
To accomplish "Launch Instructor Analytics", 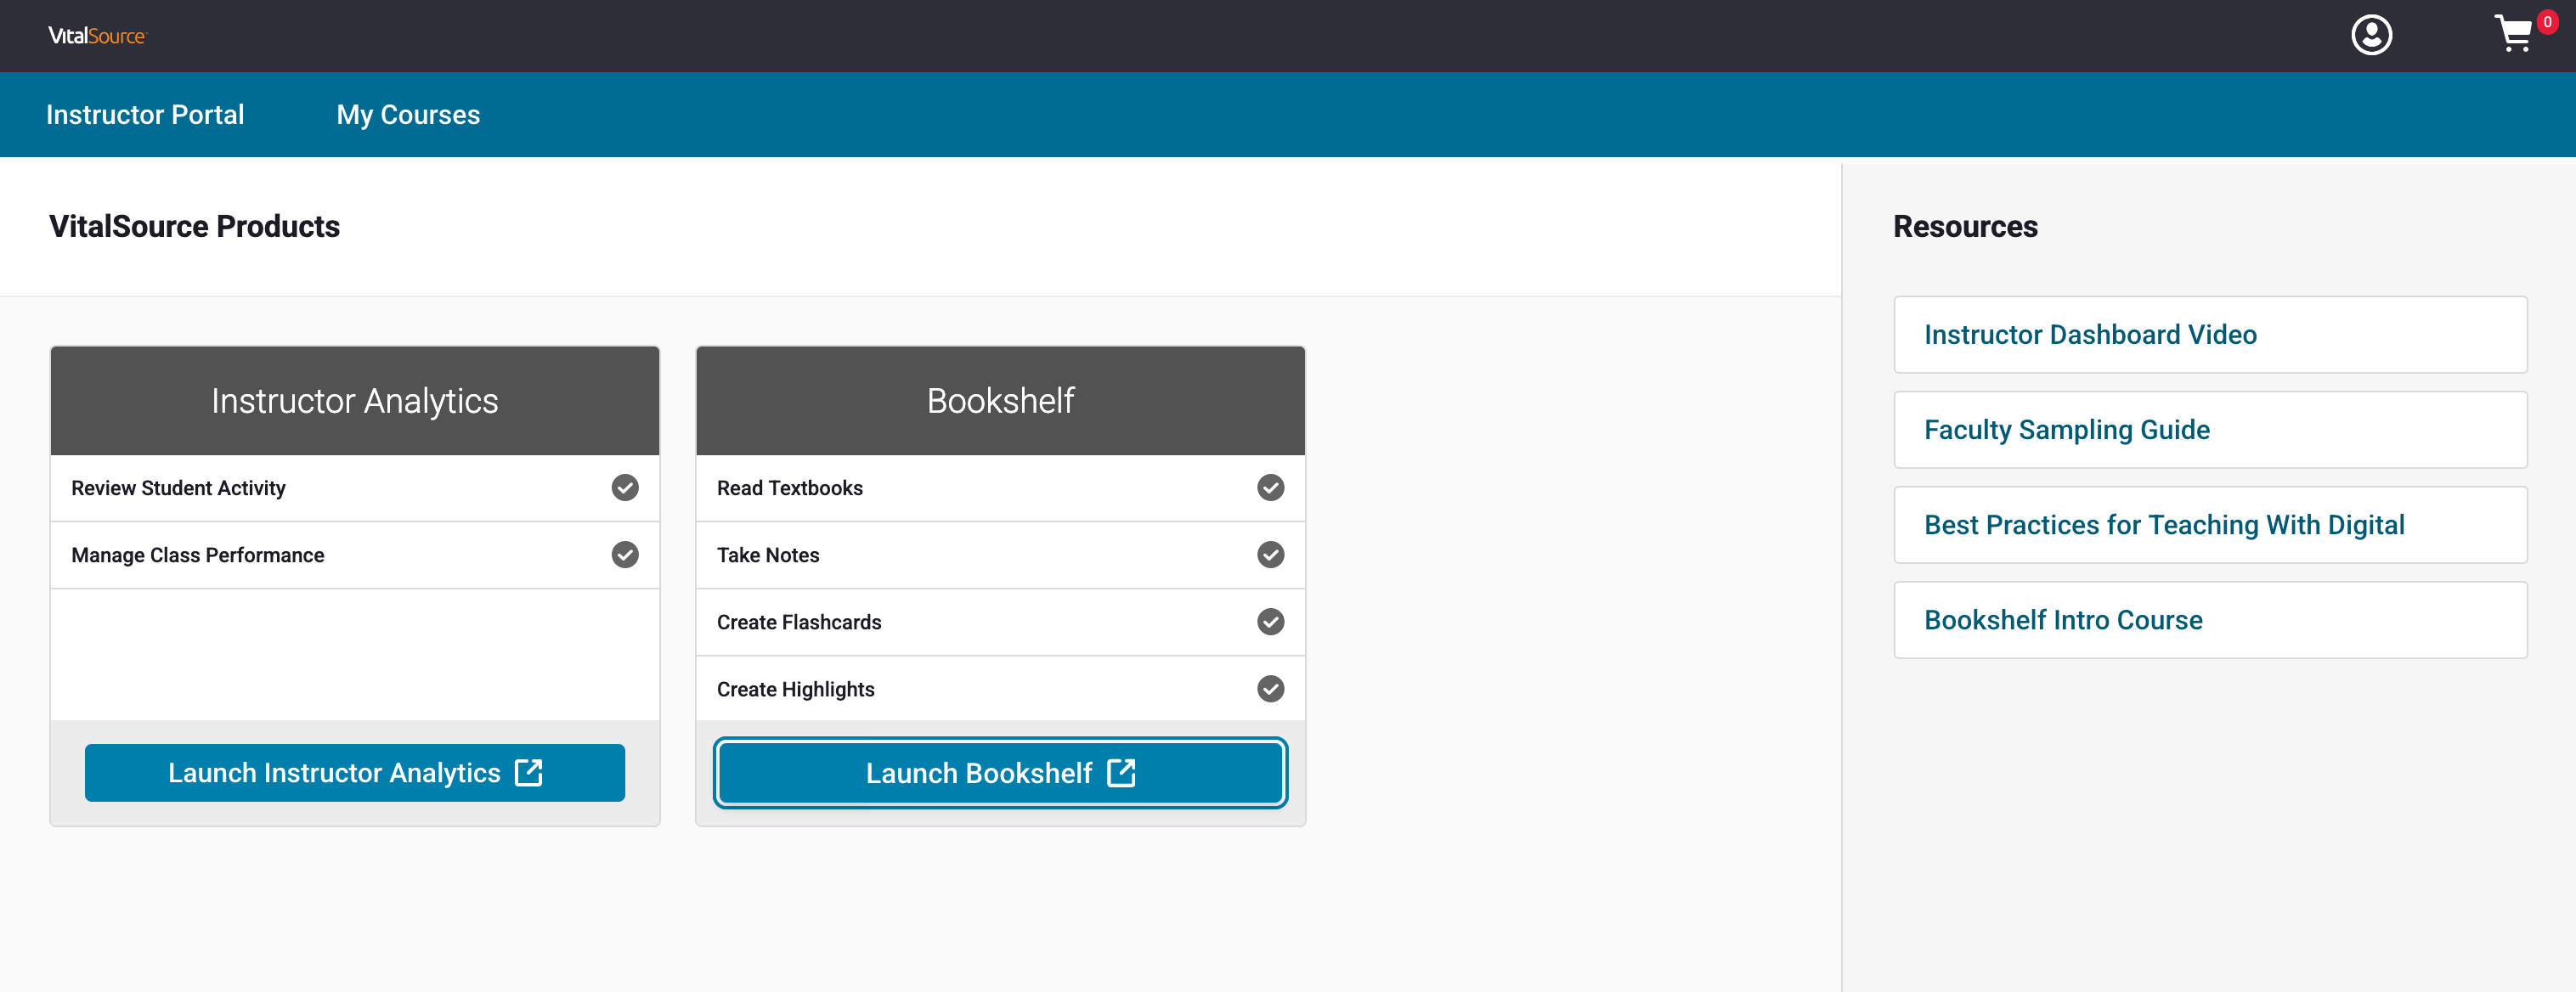I will [355, 772].
